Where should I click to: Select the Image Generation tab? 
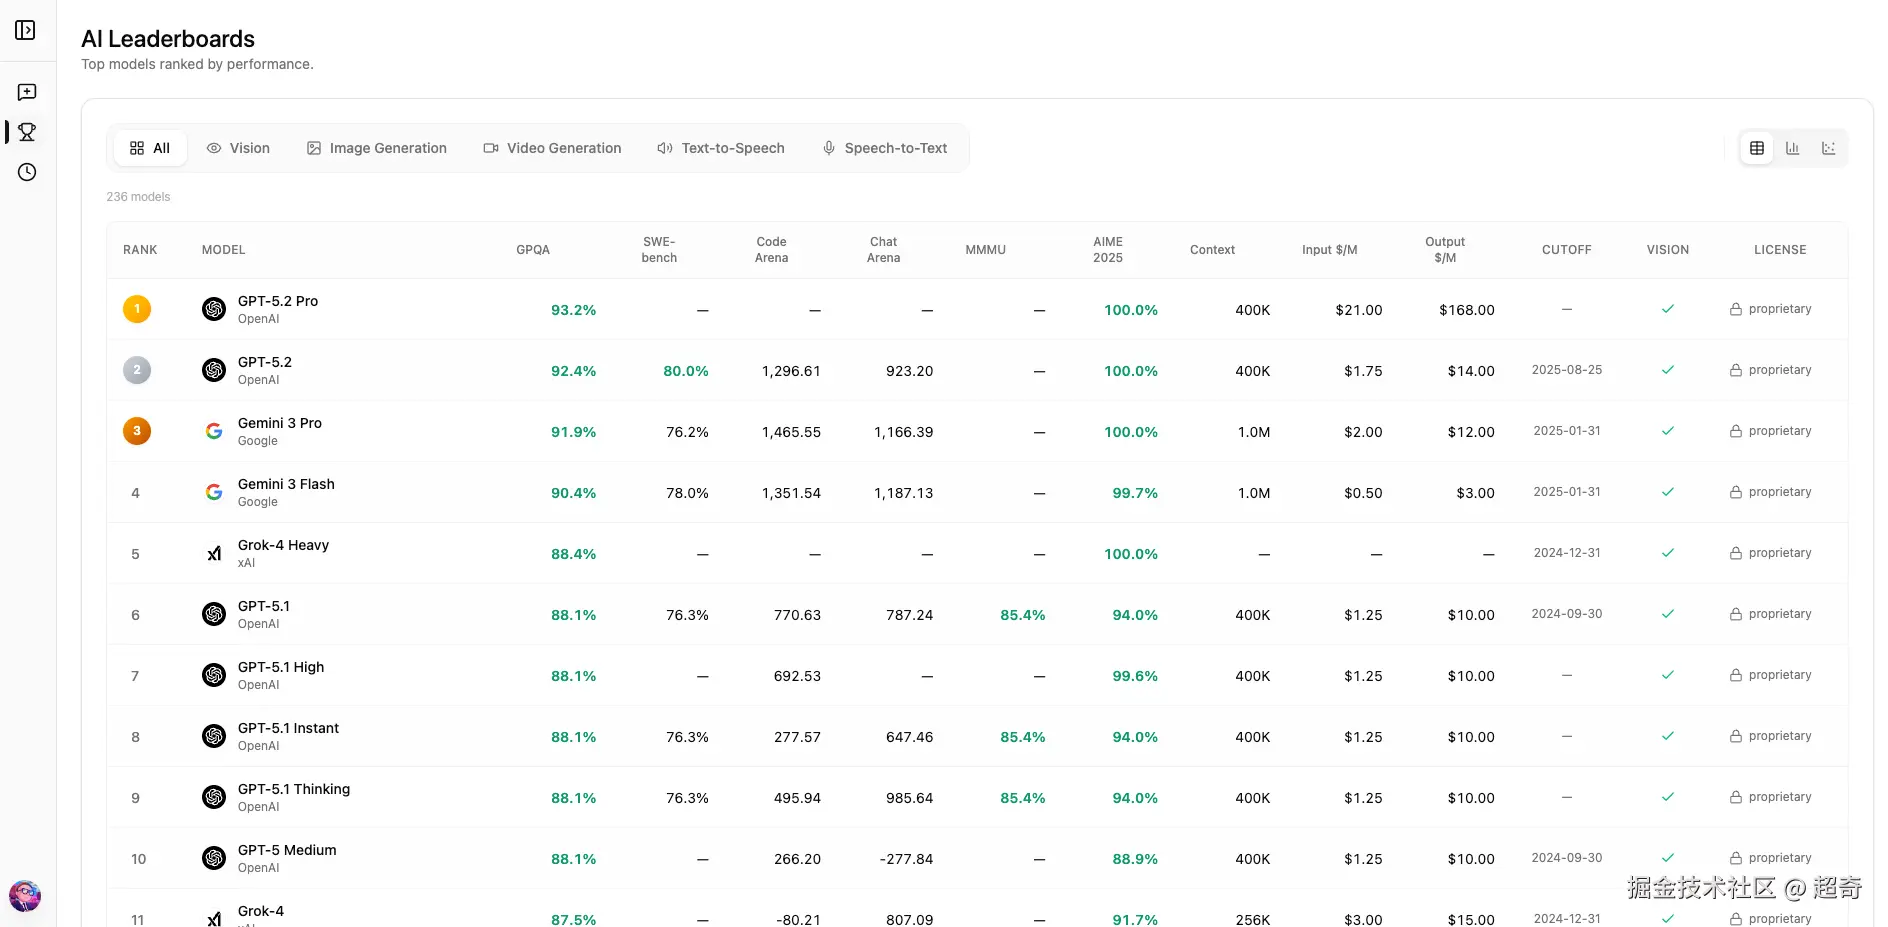(377, 148)
